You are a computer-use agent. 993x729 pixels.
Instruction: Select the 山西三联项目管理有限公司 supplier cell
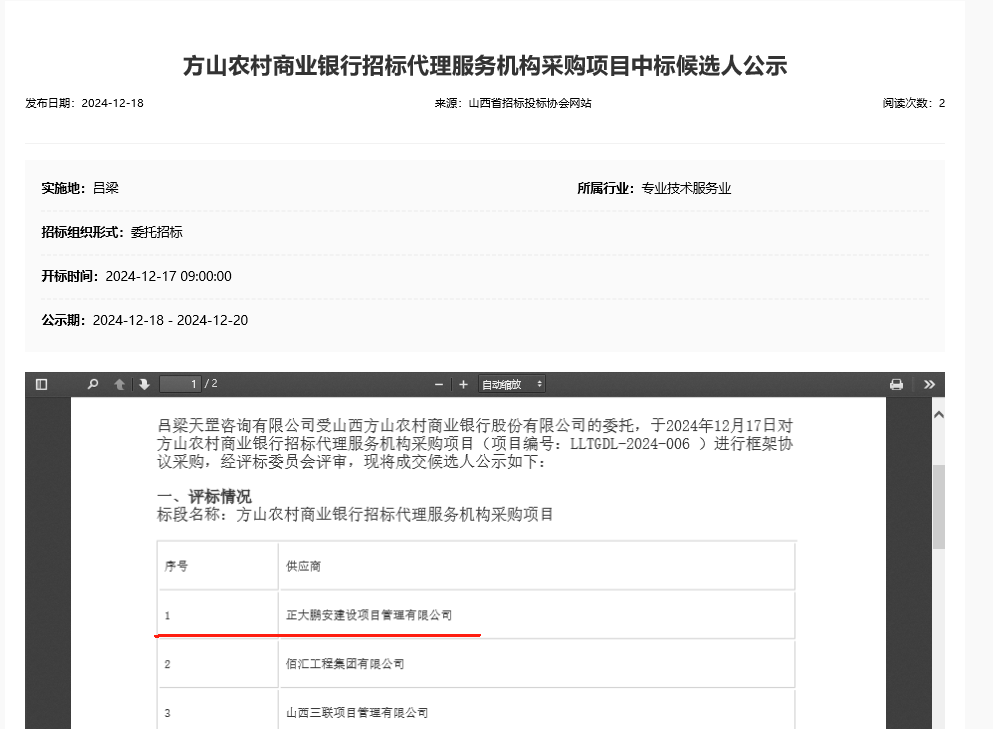tap(357, 713)
